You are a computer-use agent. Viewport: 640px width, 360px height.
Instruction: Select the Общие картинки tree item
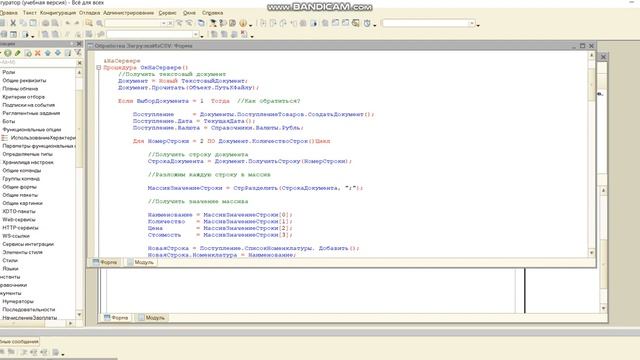(22, 203)
